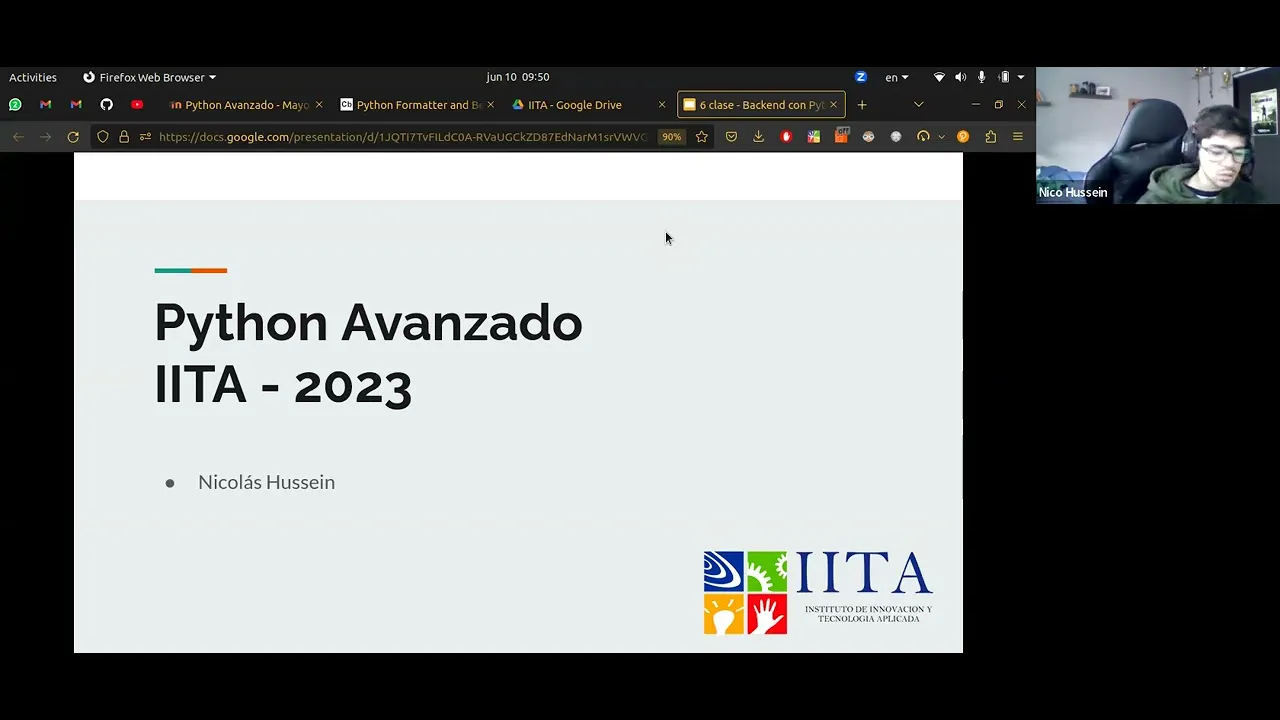Viewport: 1280px width, 720px height.
Task: Open the pinned GitHub tab
Action: point(107,104)
